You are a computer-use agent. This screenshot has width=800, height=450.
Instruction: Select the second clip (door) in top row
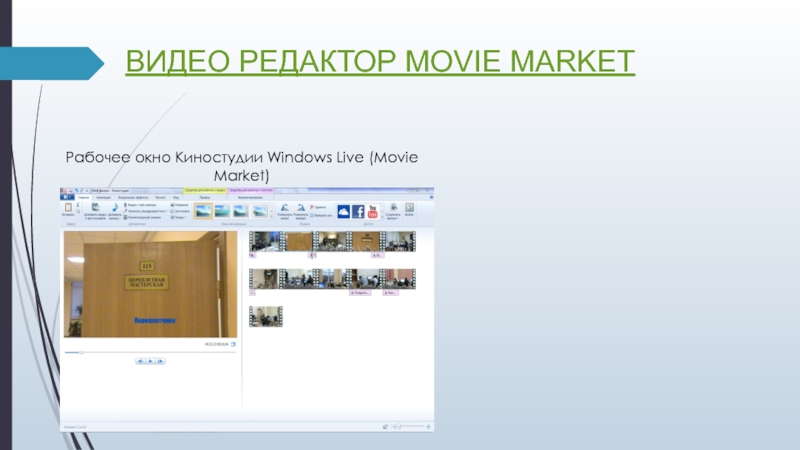click(298, 241)
